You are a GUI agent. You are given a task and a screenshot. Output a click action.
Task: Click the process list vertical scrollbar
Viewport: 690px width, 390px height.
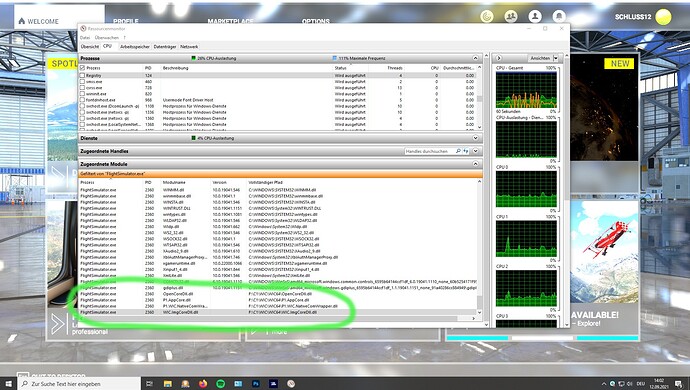(480, 98)
